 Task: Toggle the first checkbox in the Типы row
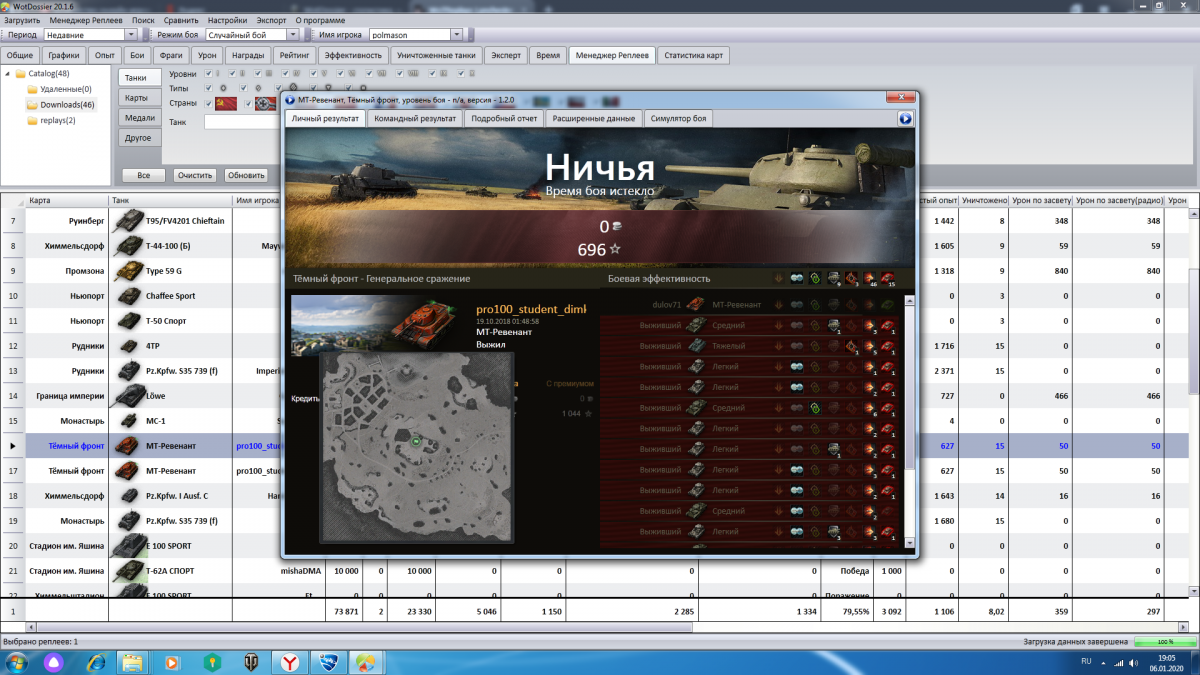coord(208,89)
